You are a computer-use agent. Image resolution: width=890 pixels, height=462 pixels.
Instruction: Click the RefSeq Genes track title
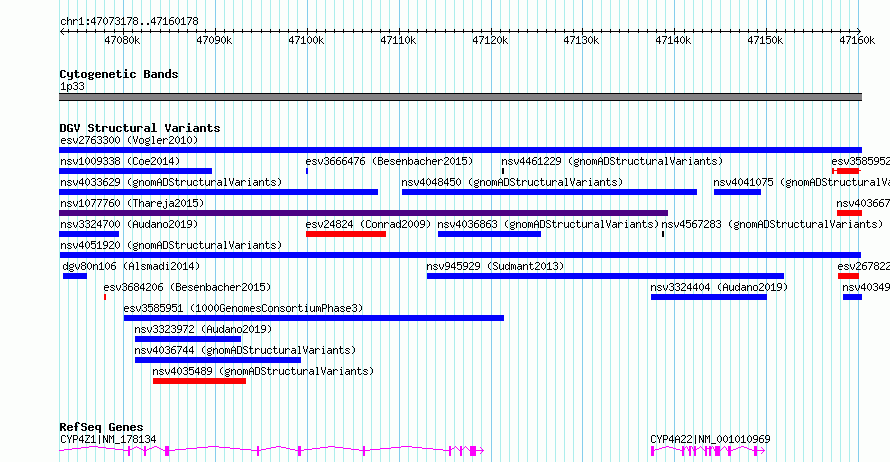pyautogui.click(x=101, y=427)
